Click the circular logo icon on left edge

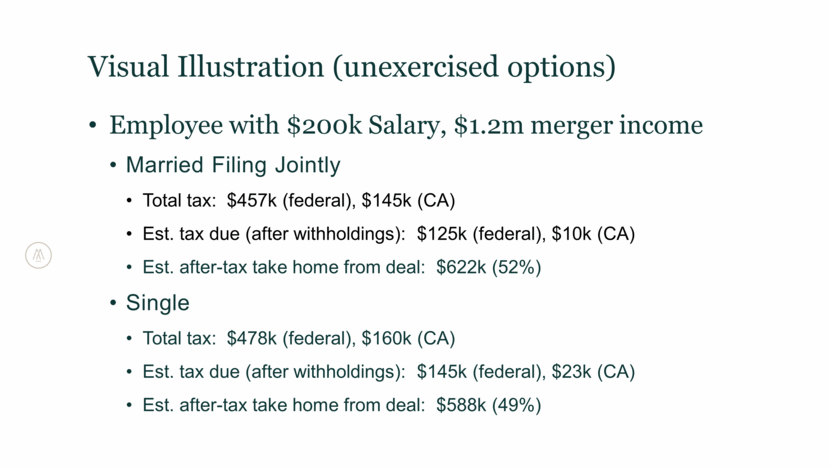coord(38,256)
